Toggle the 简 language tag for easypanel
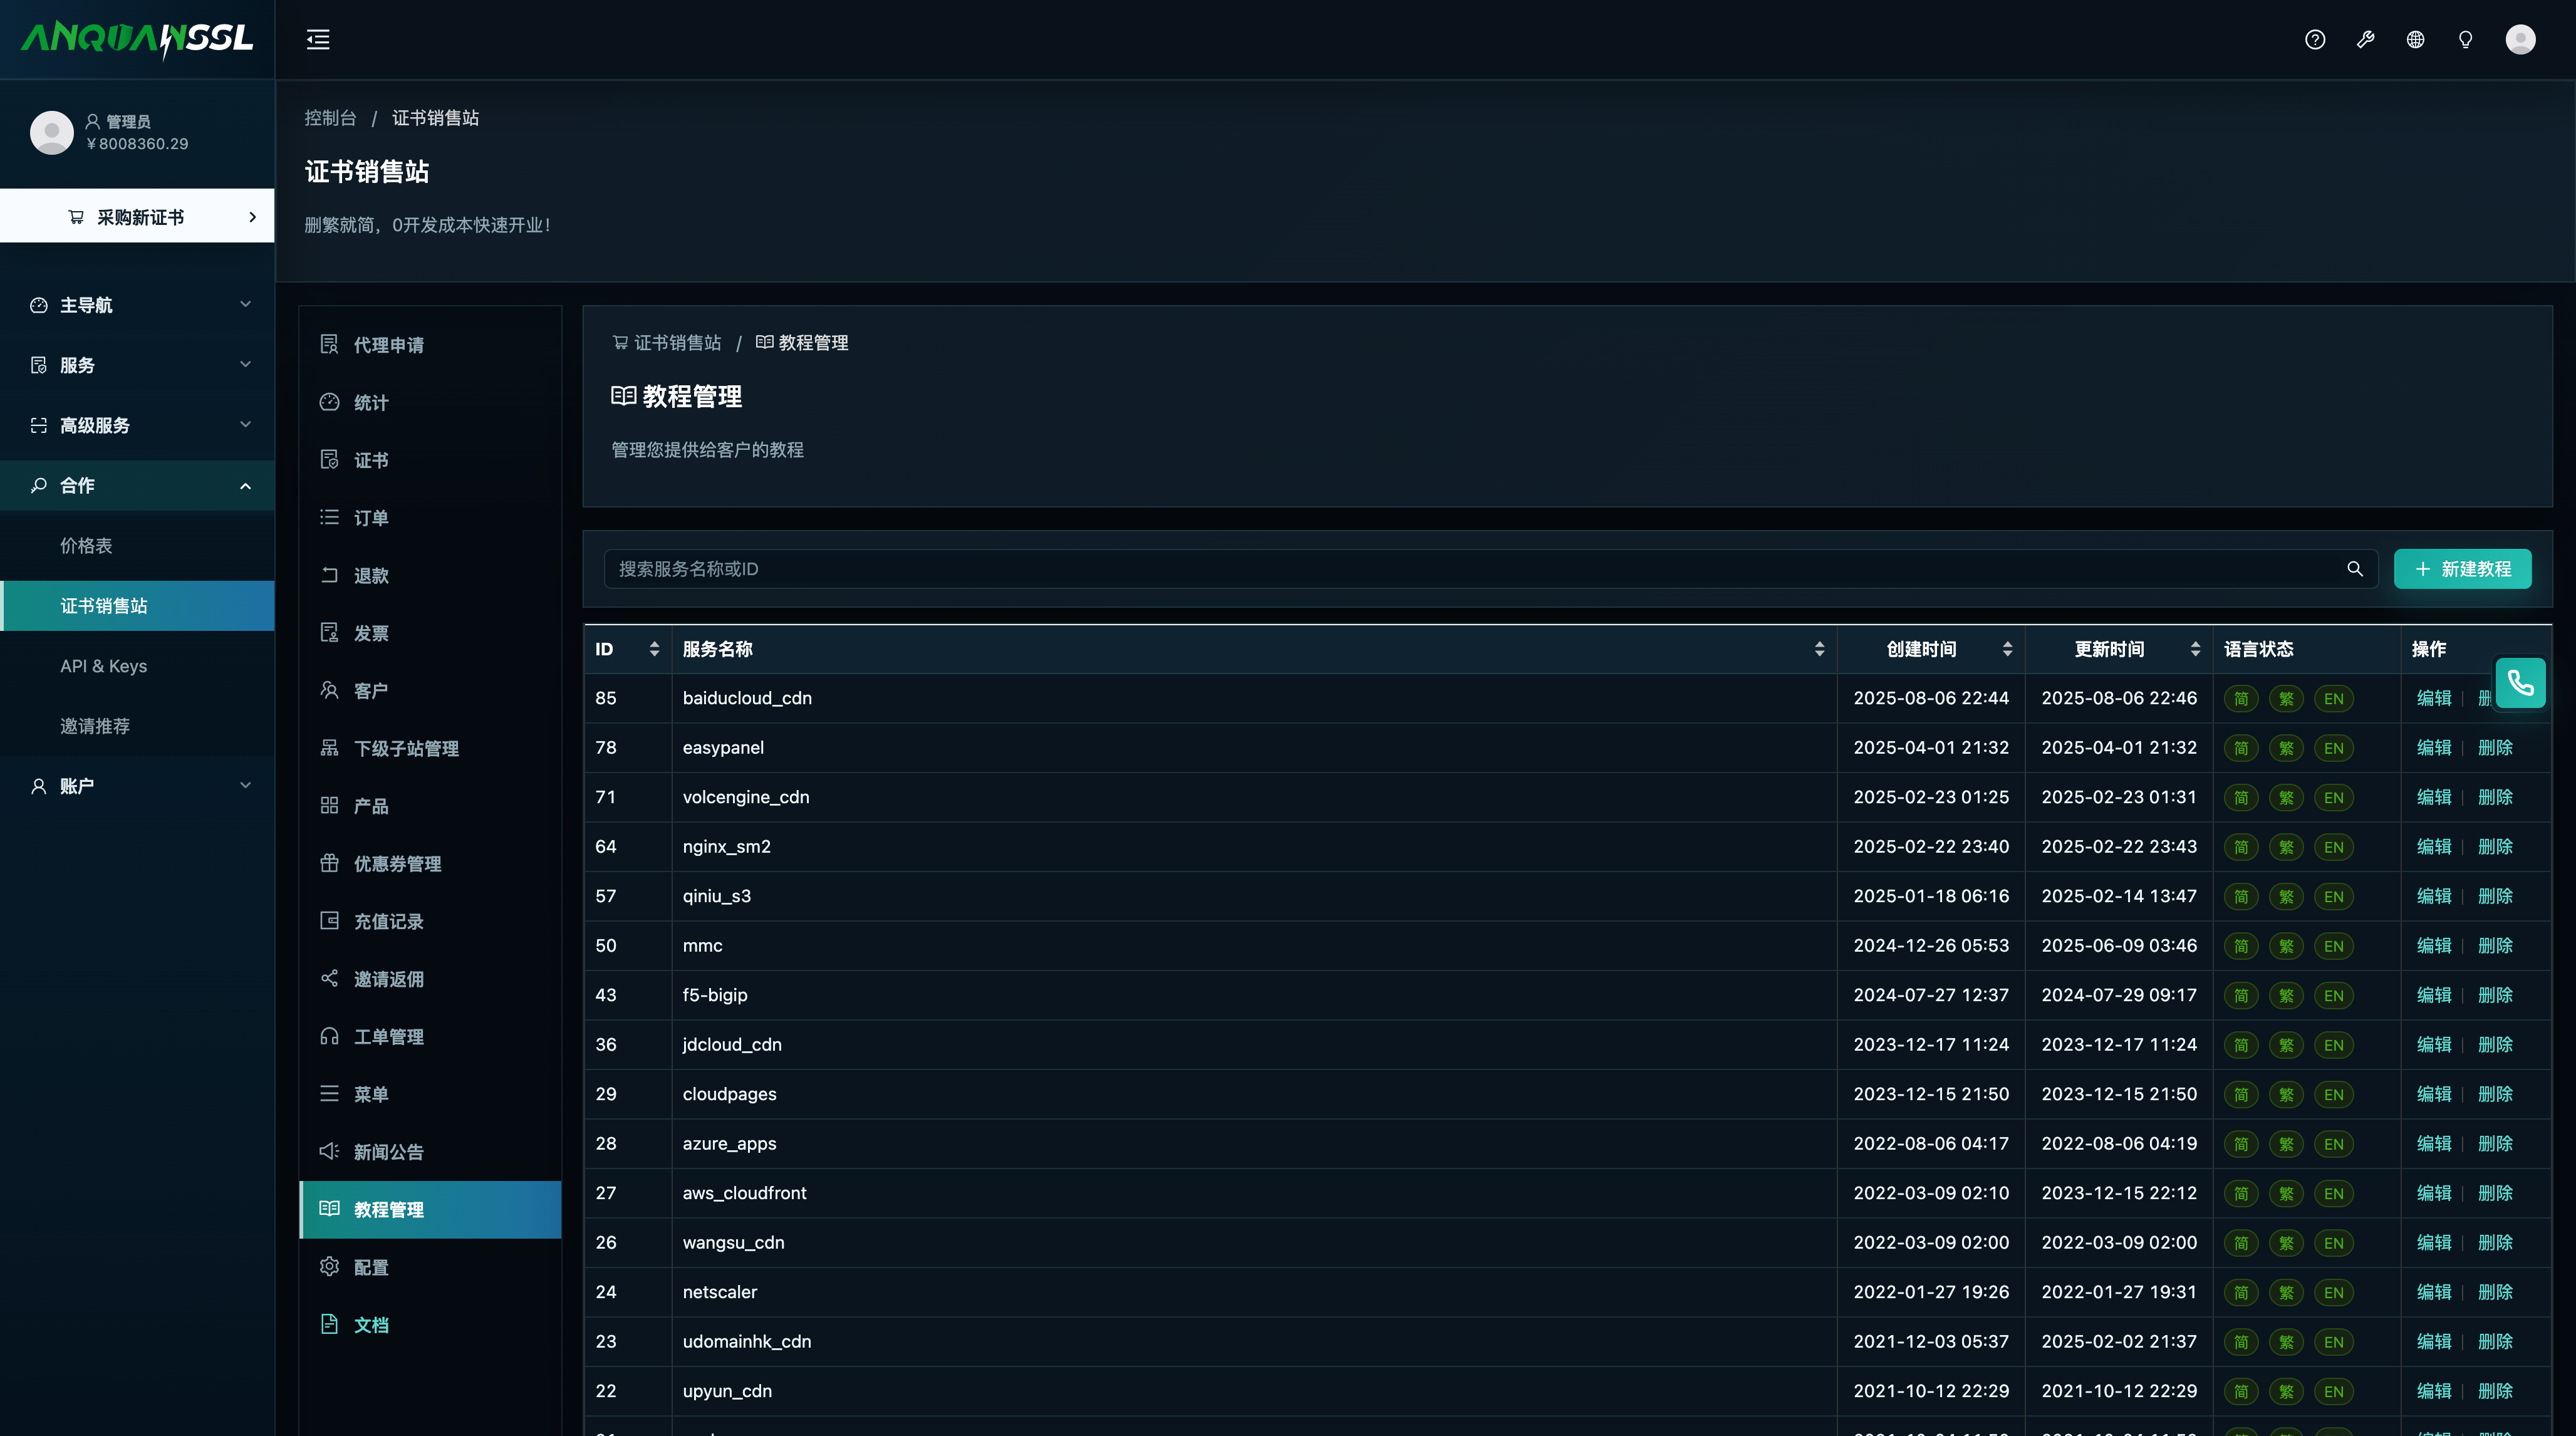This screenshot has width=2576, height=1436. 2241,748
